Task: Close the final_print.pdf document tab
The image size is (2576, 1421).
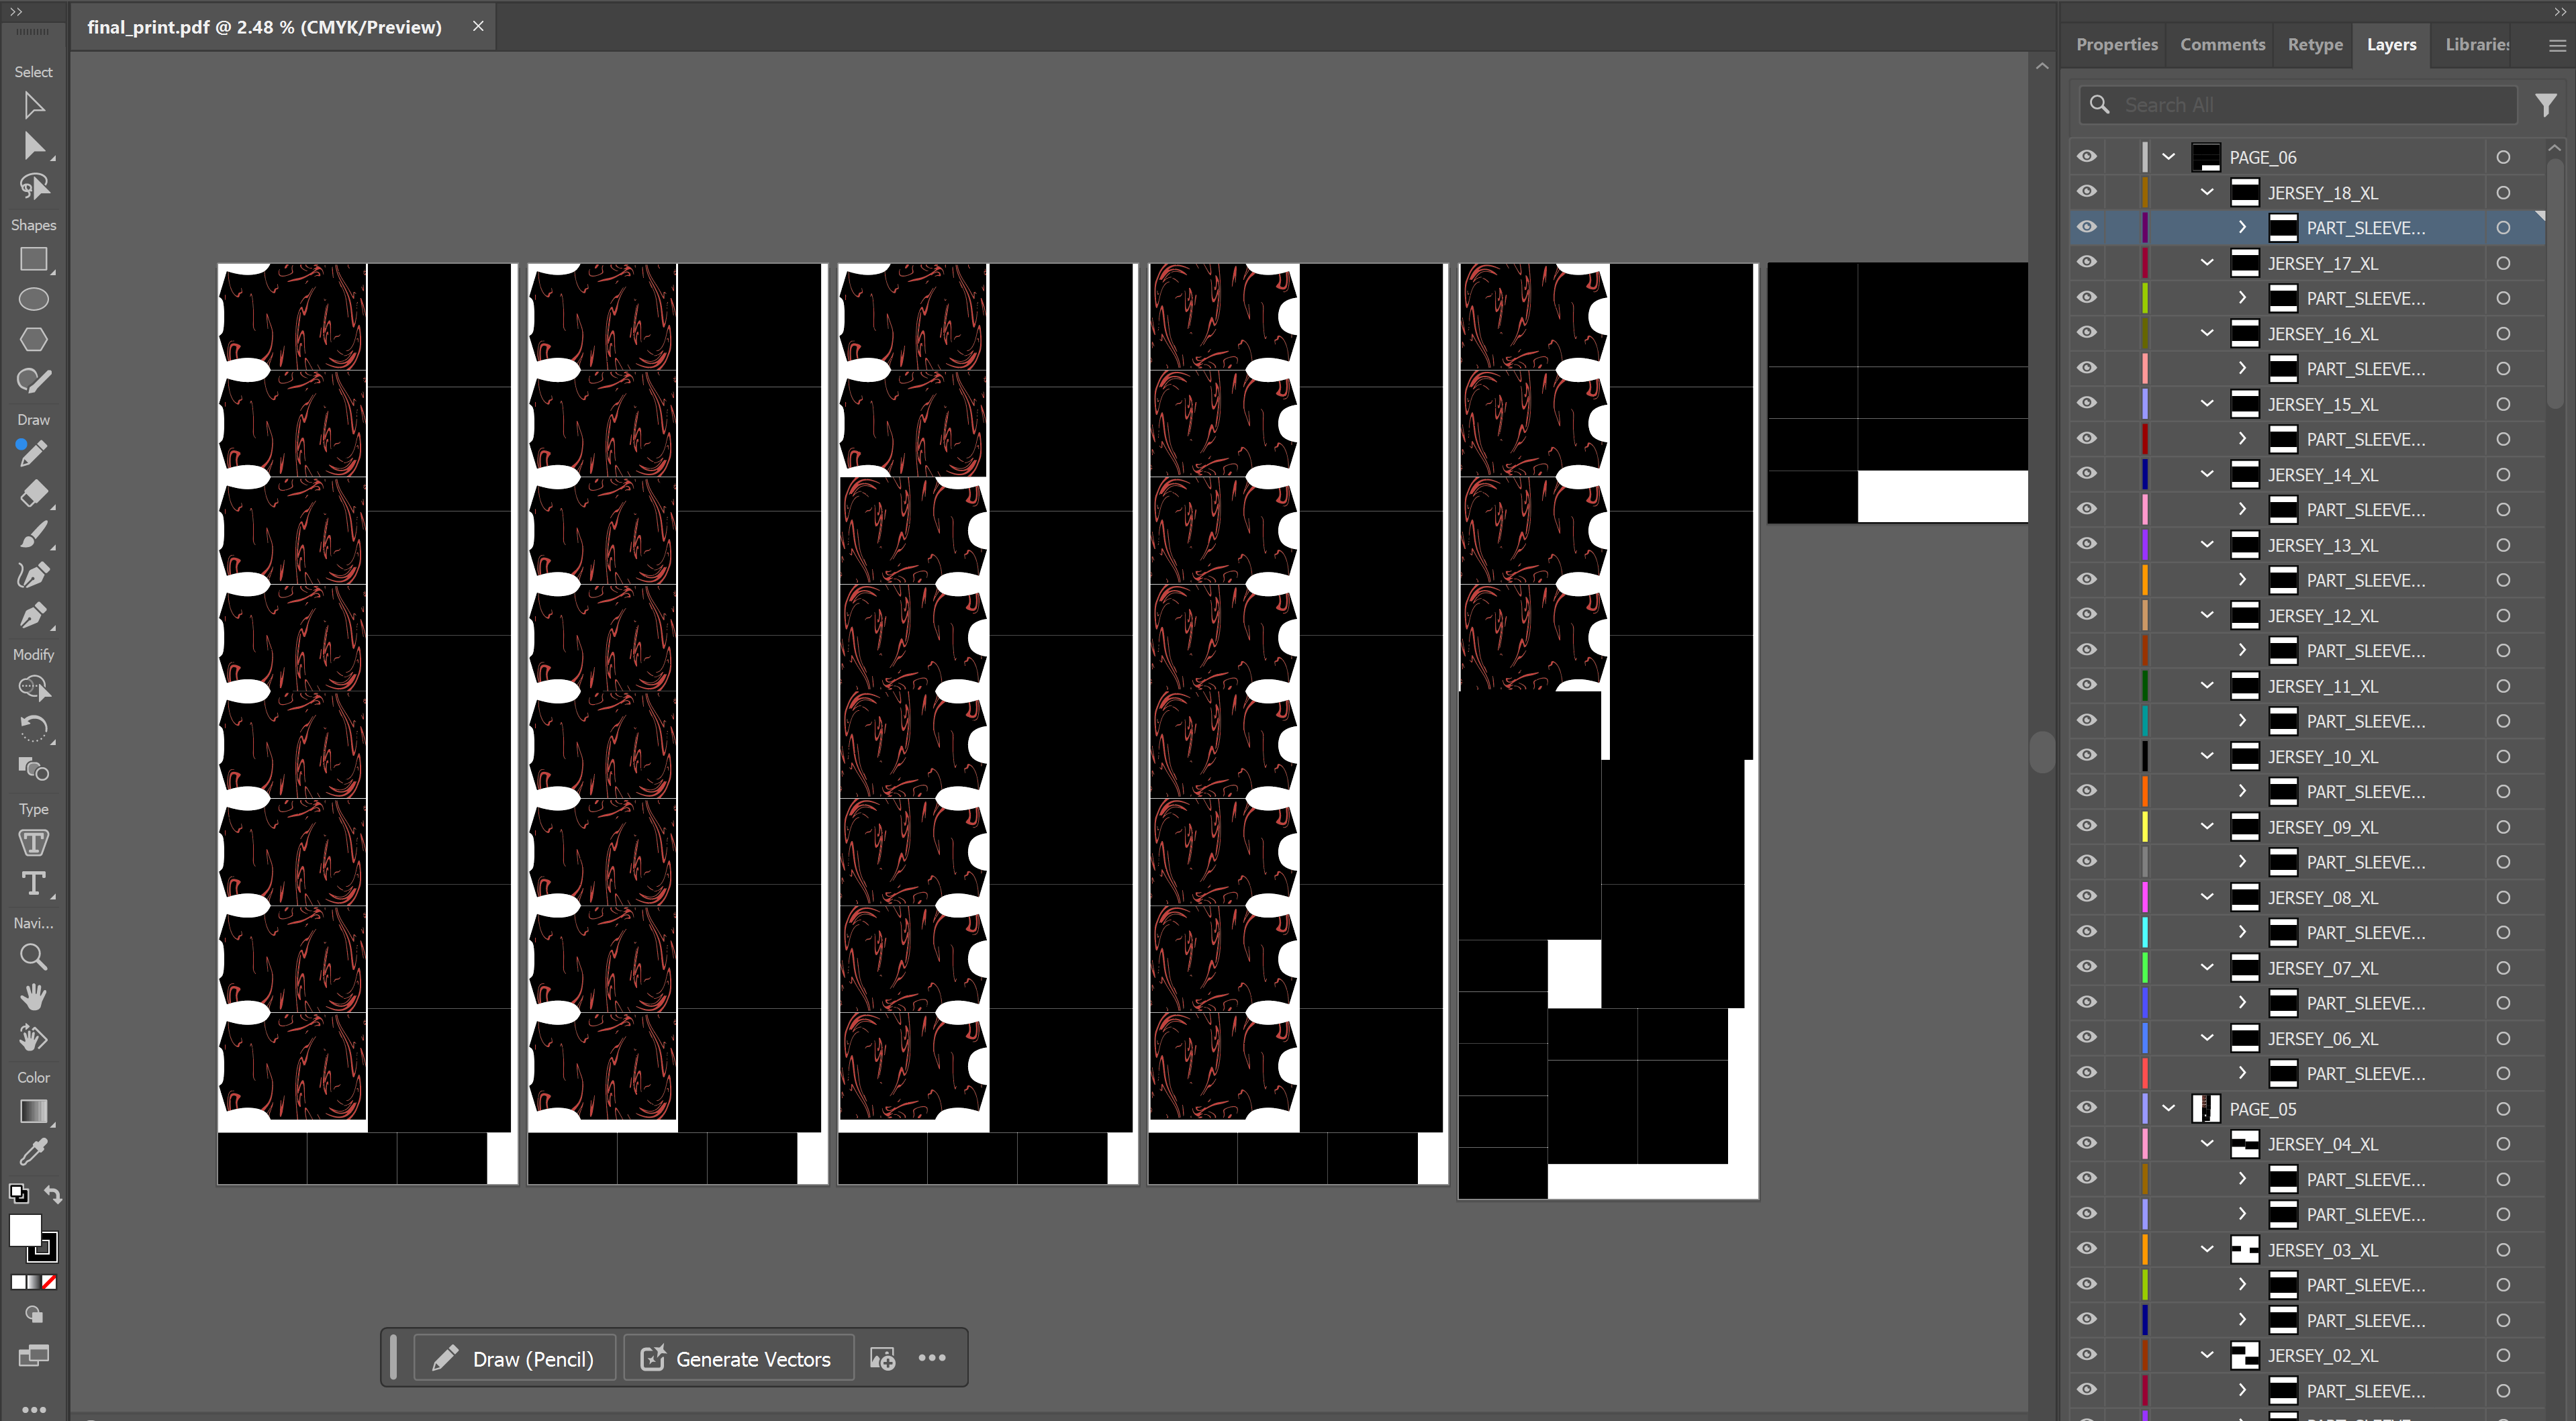Action: (478, 26)
